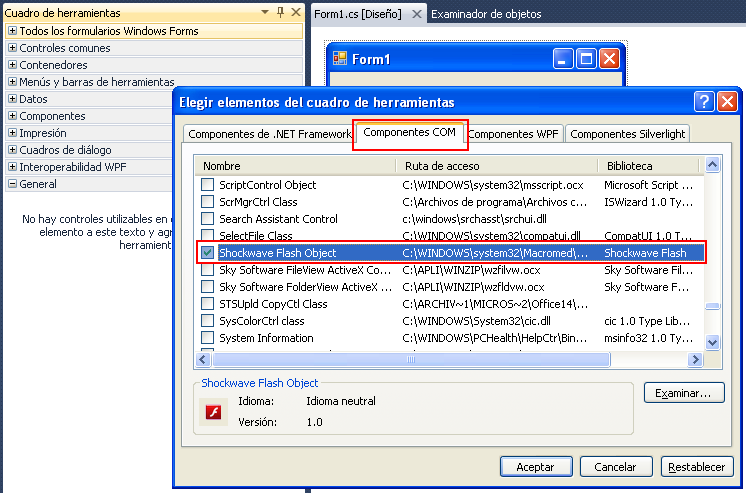
Task: Sort list by Ruta de acceso header
Action: pyautogui.click(x=497, y=166)
